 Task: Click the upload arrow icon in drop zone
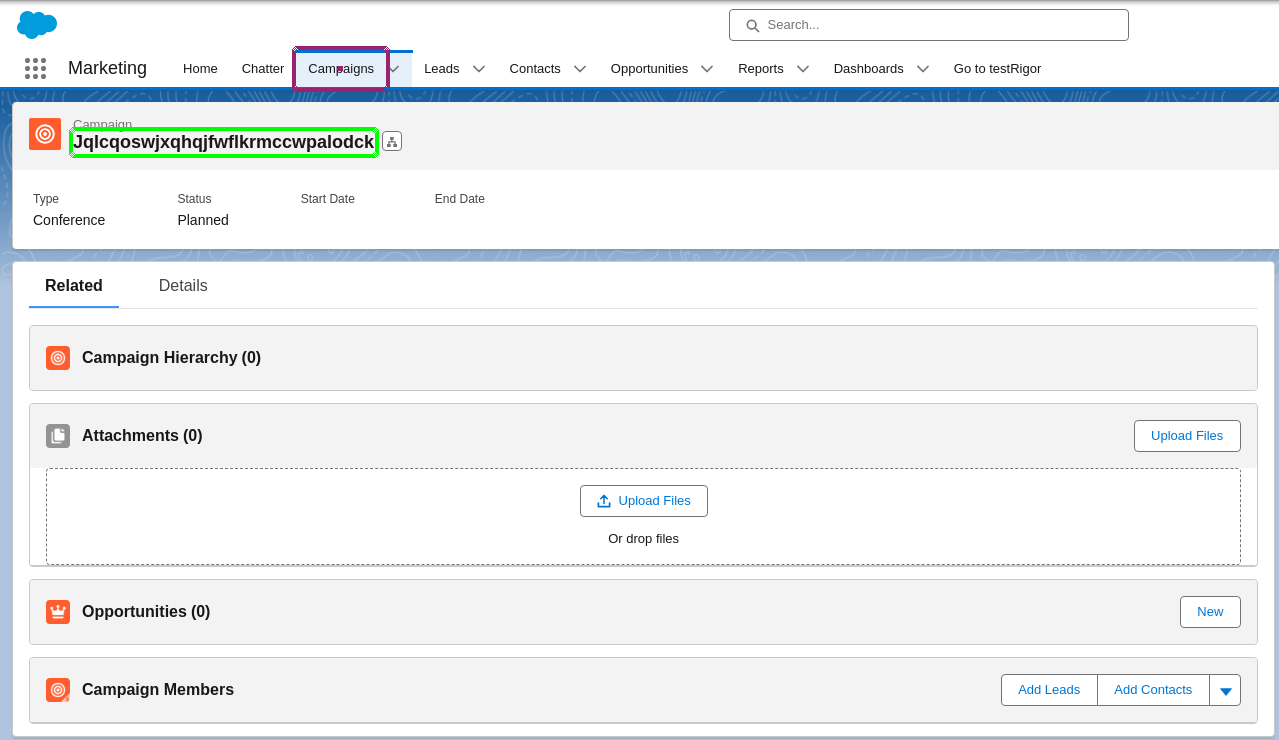click(x=604, y=501)
